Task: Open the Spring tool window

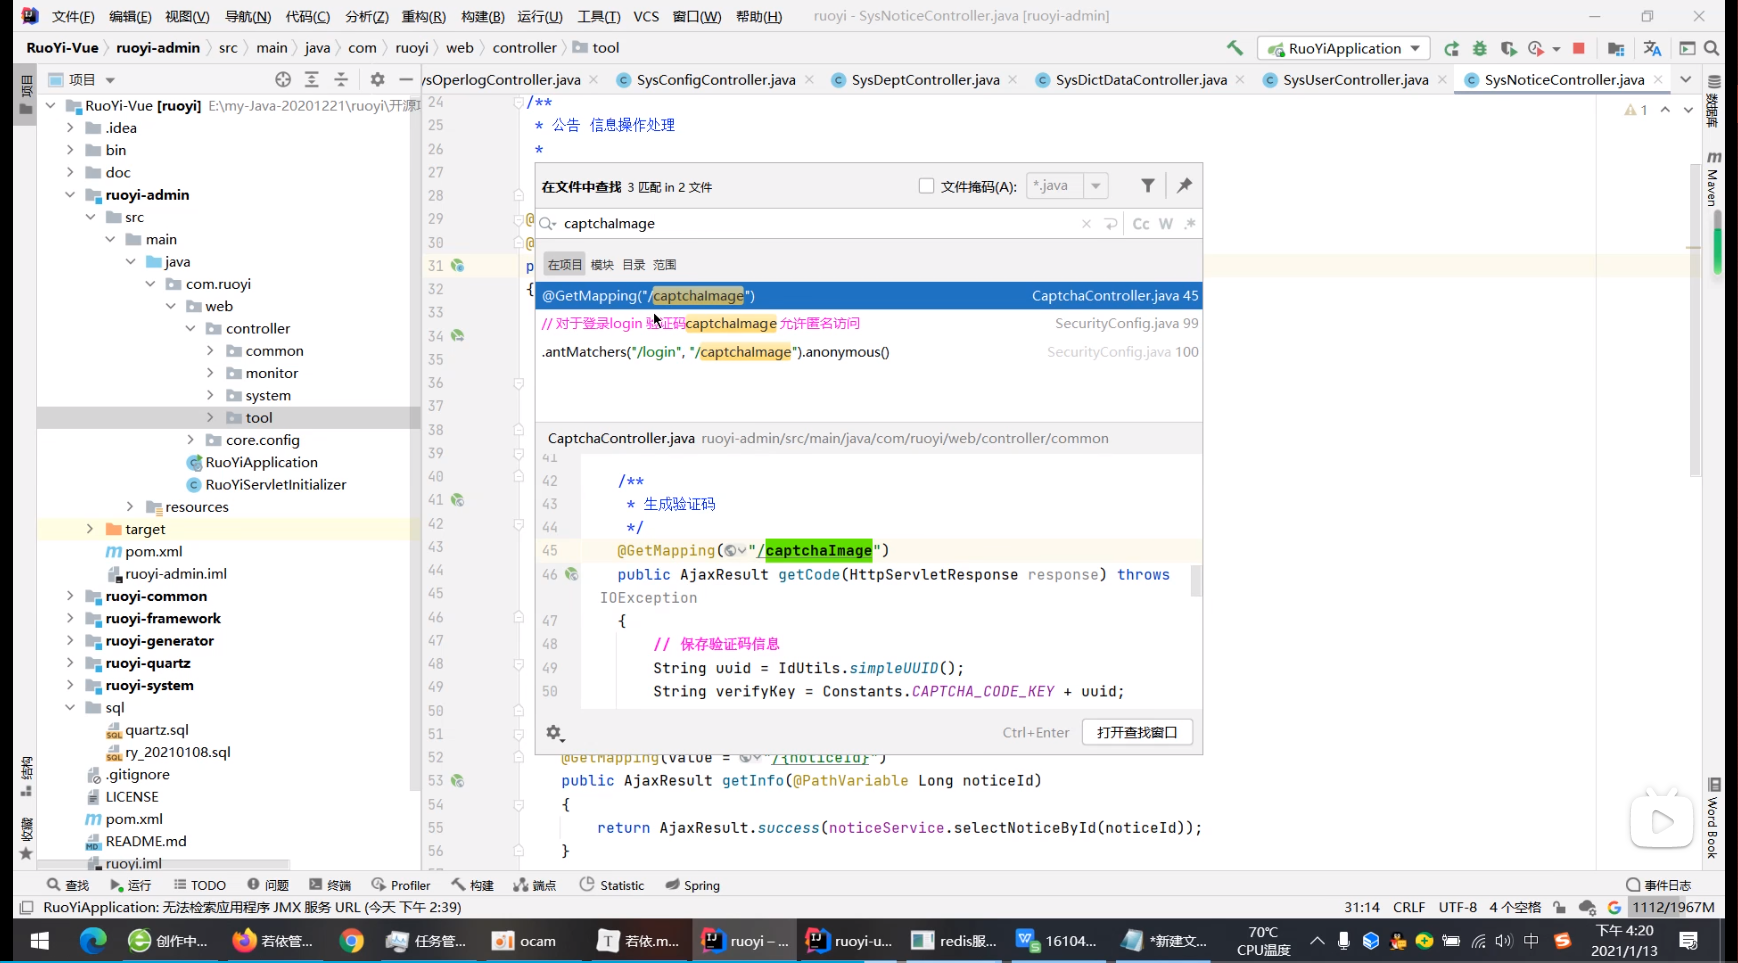Action: pos(692,885)
